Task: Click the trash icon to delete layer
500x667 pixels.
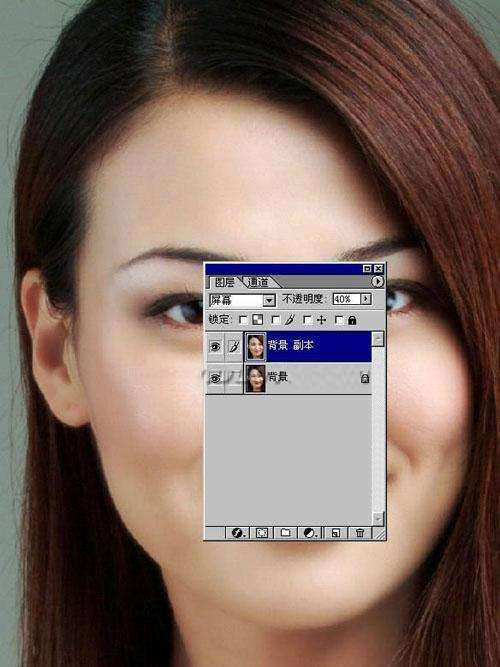Action: [x=360, y=533]
